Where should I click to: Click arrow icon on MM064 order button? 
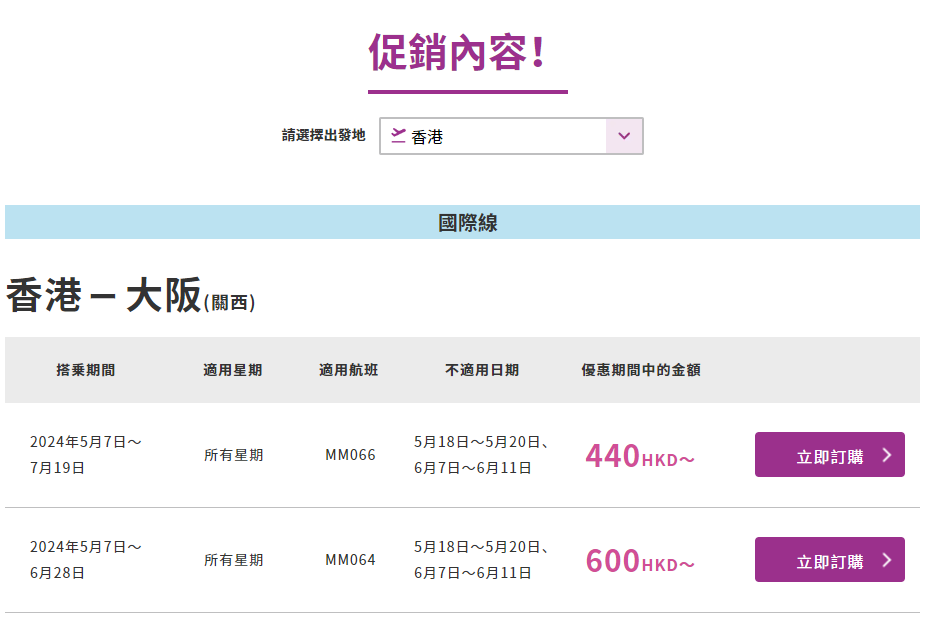pos(886,560)
